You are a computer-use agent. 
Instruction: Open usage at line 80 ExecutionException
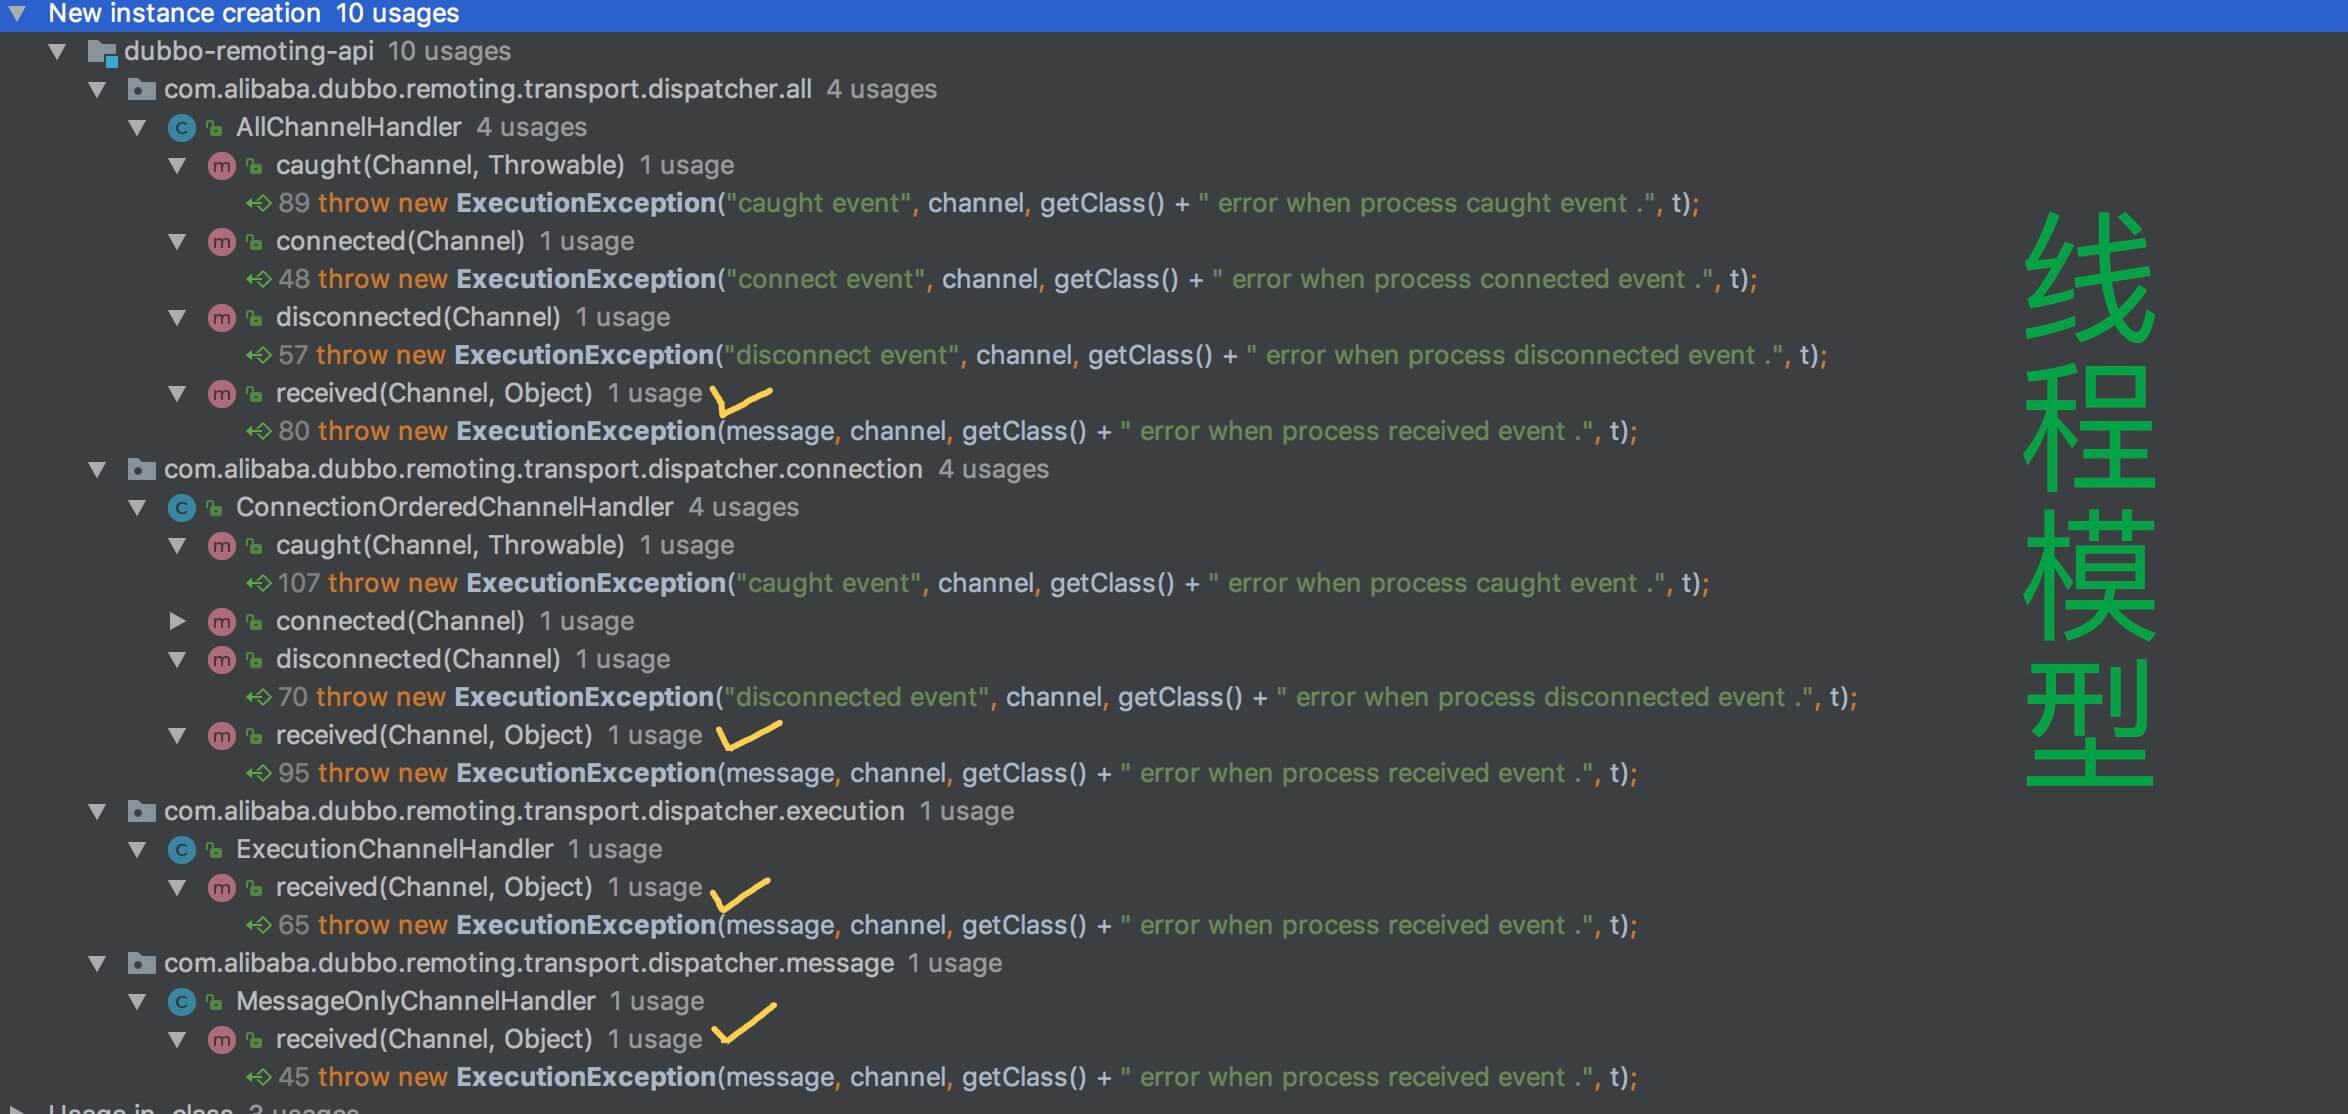[586, 432]
